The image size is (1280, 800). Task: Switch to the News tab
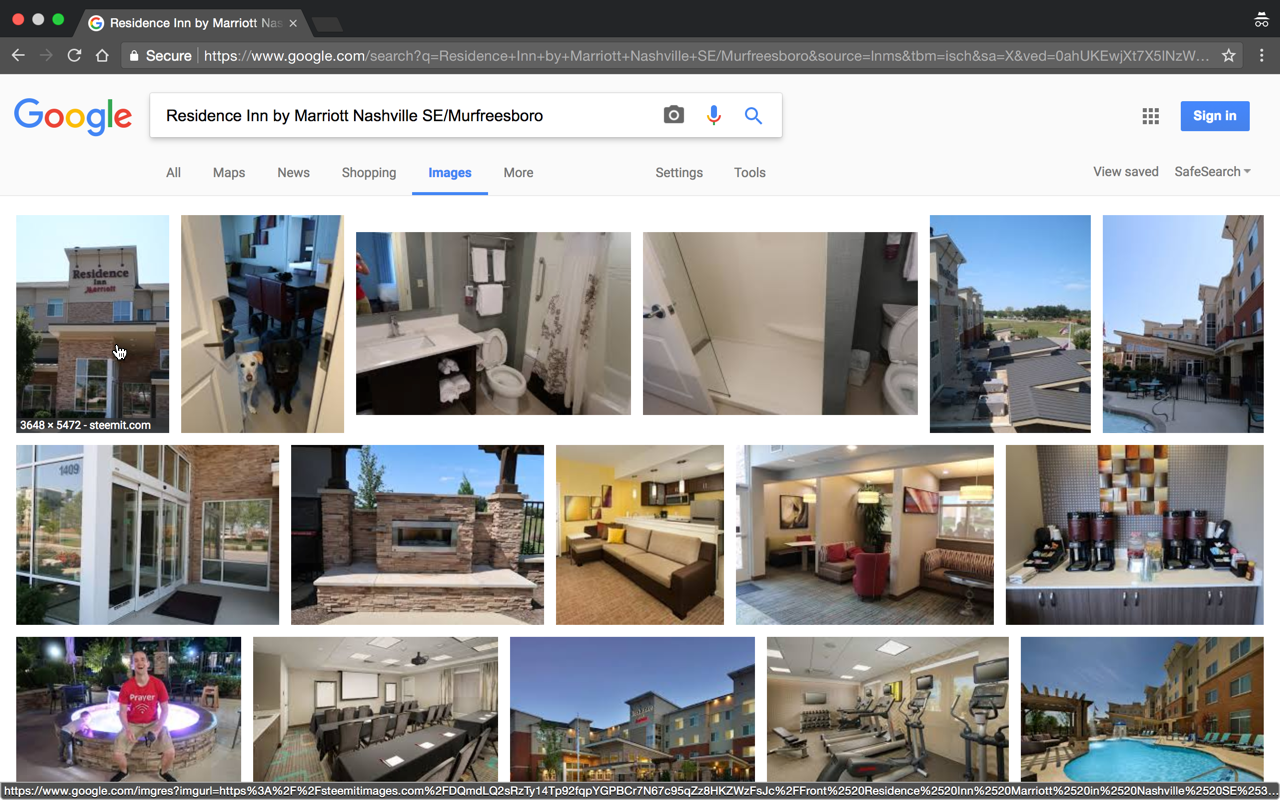[x=293, y=173]
